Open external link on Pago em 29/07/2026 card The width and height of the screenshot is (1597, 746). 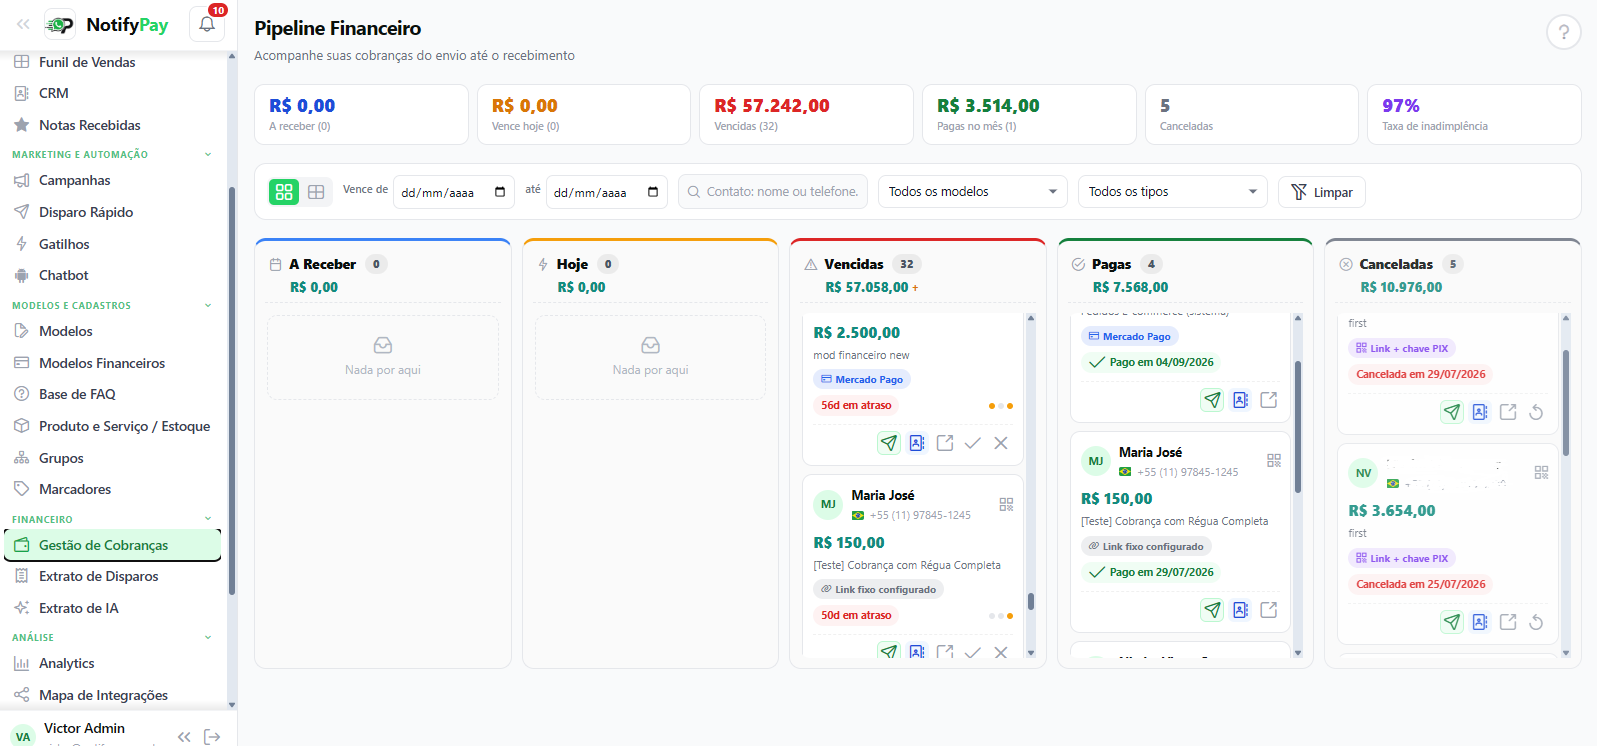pyautogui.click(x=1269, y=610)
